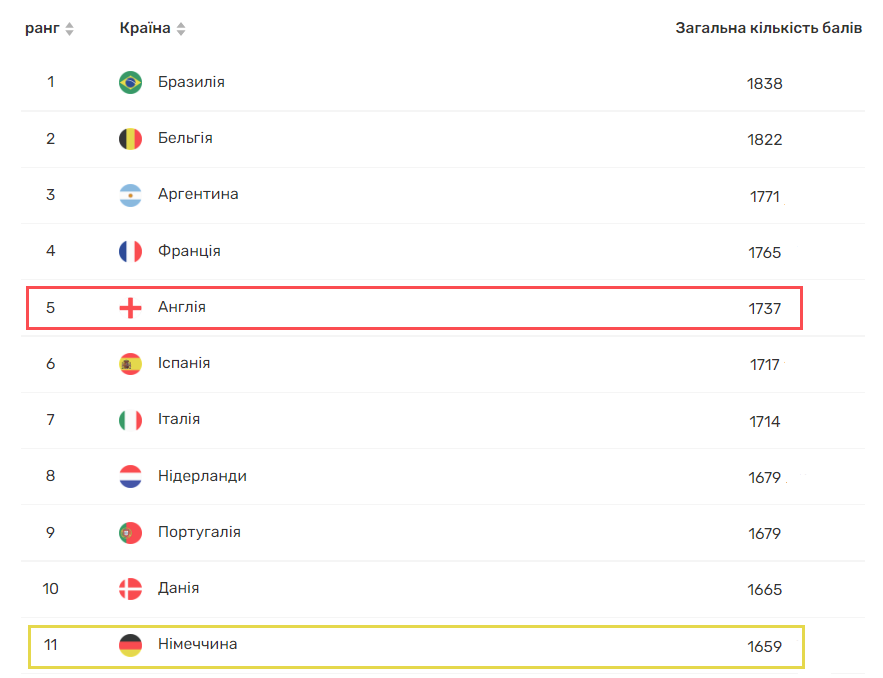883x678 pixels.
Task: Click the Belgium flag icon
Action: pos(130,139)
